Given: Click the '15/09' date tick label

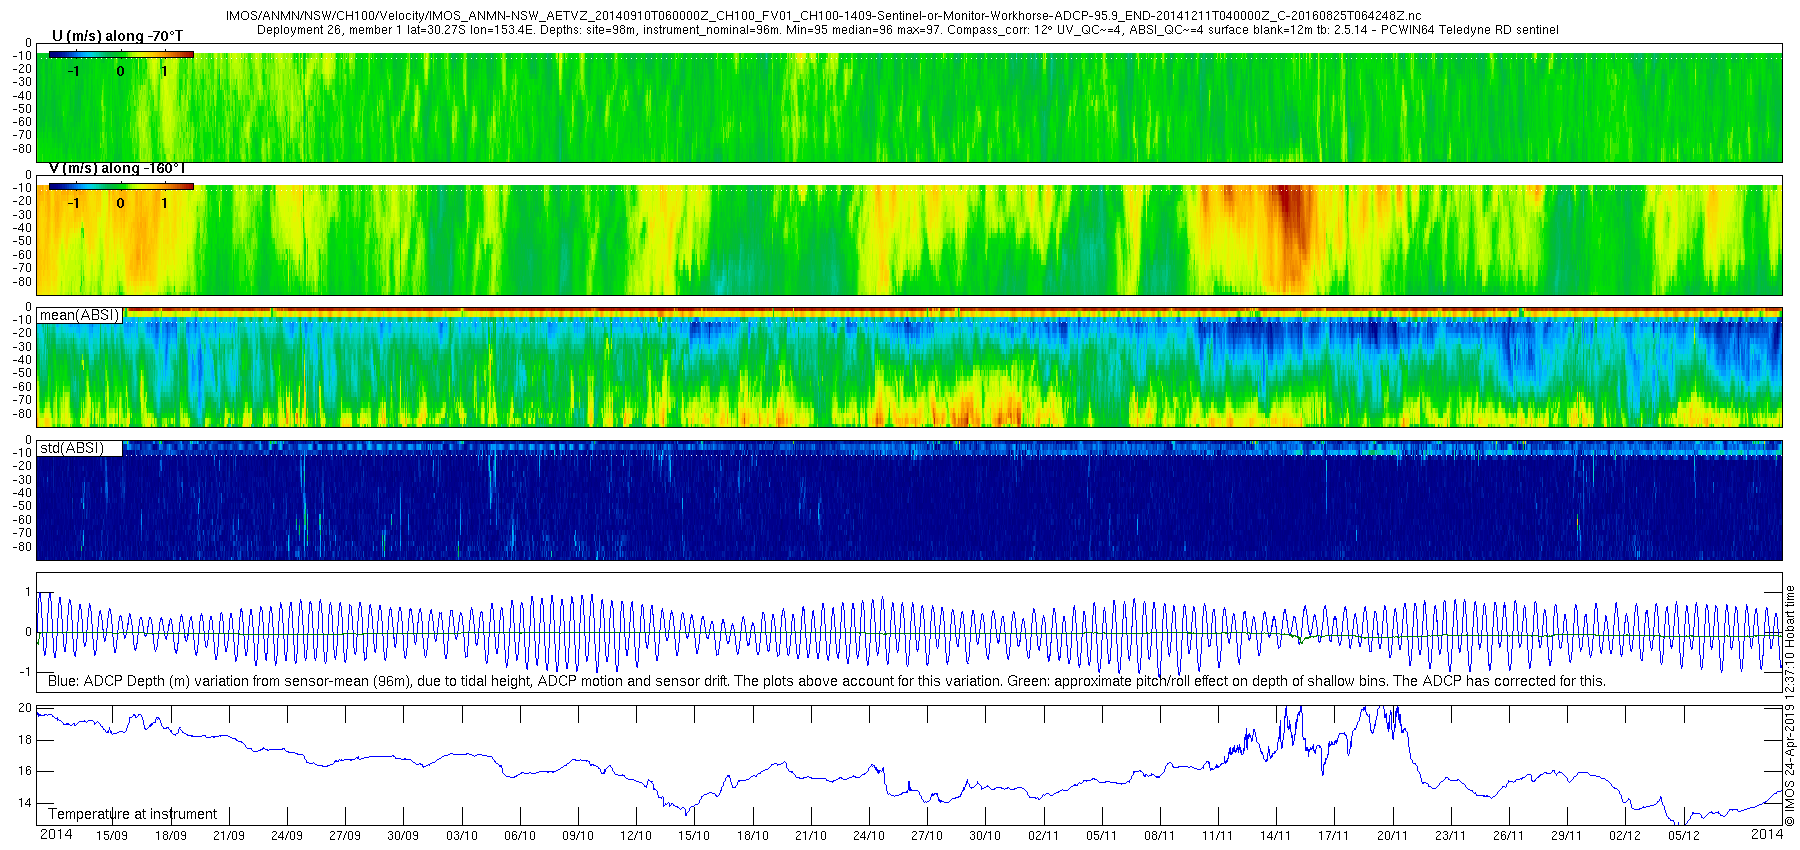Looking at the screenshot, I should click(x=111, y=836).
